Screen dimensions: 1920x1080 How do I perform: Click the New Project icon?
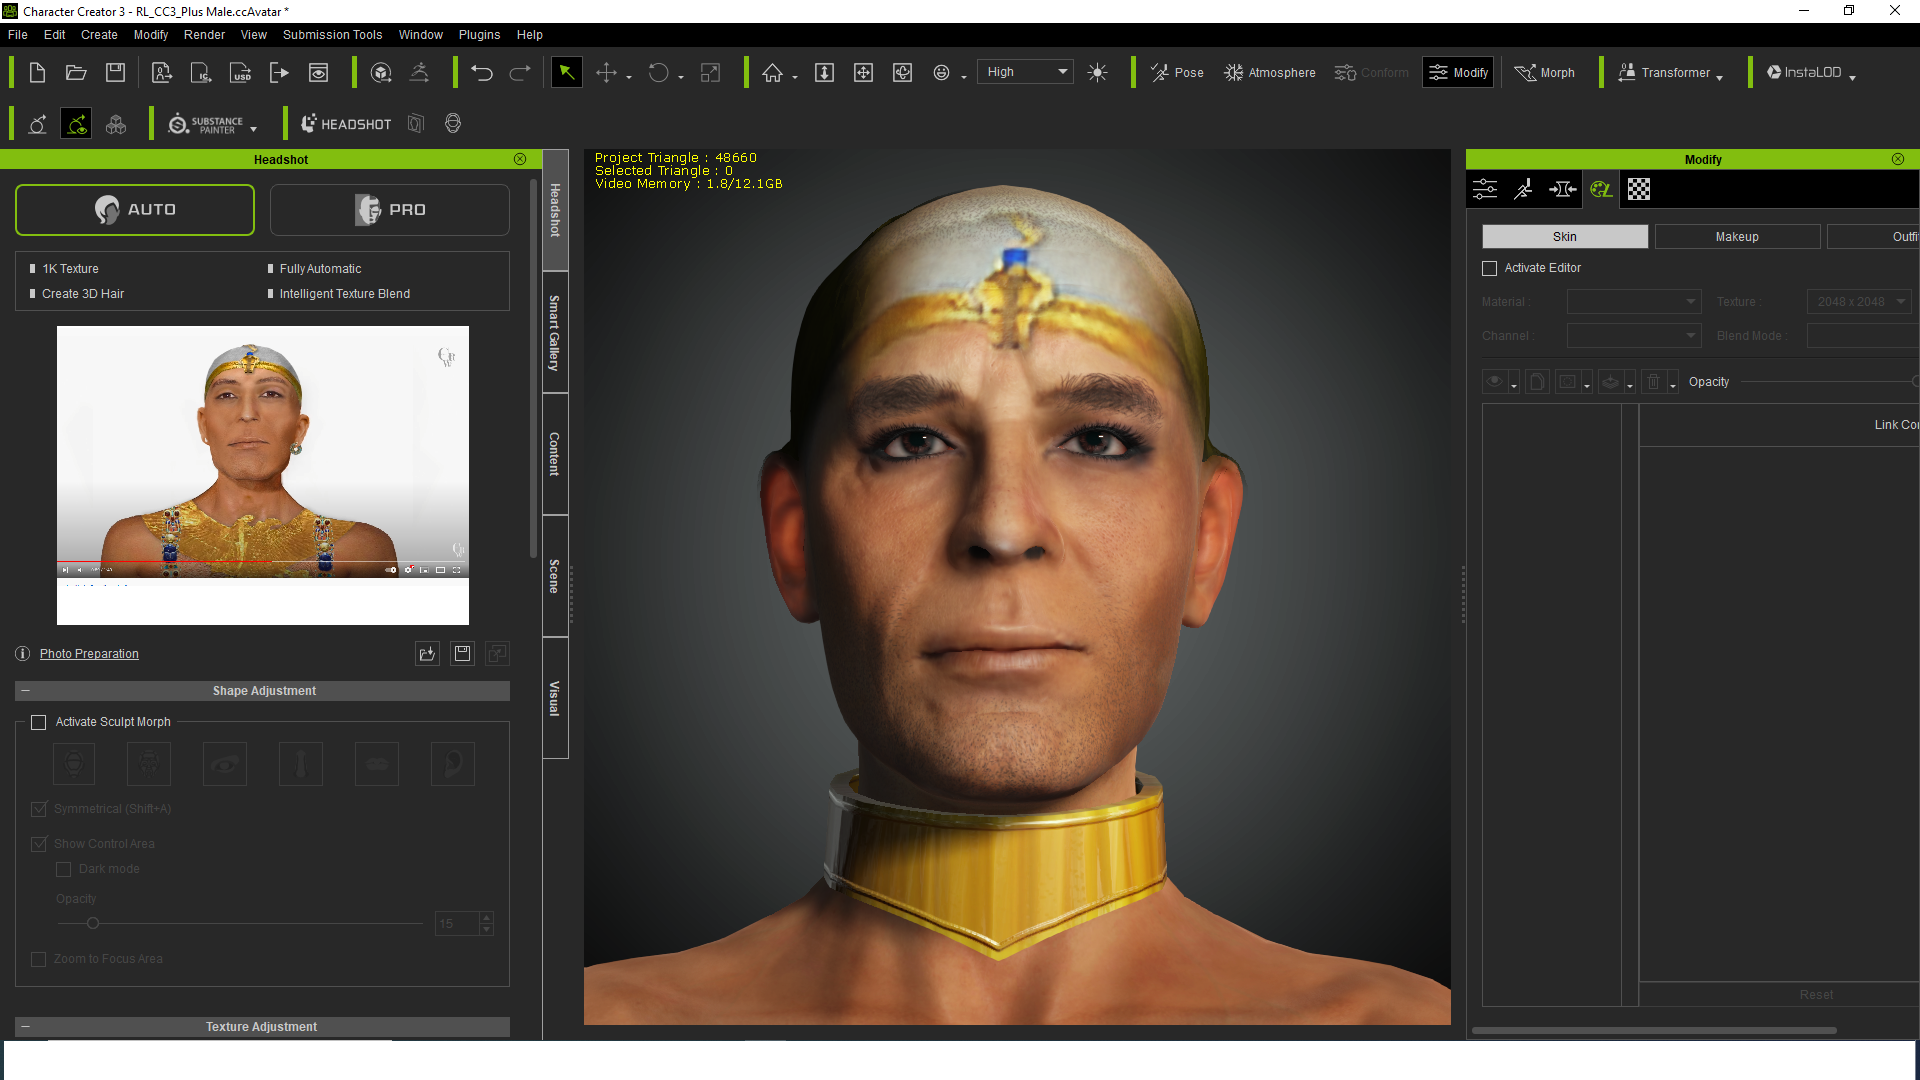click(x=37, y=72)
